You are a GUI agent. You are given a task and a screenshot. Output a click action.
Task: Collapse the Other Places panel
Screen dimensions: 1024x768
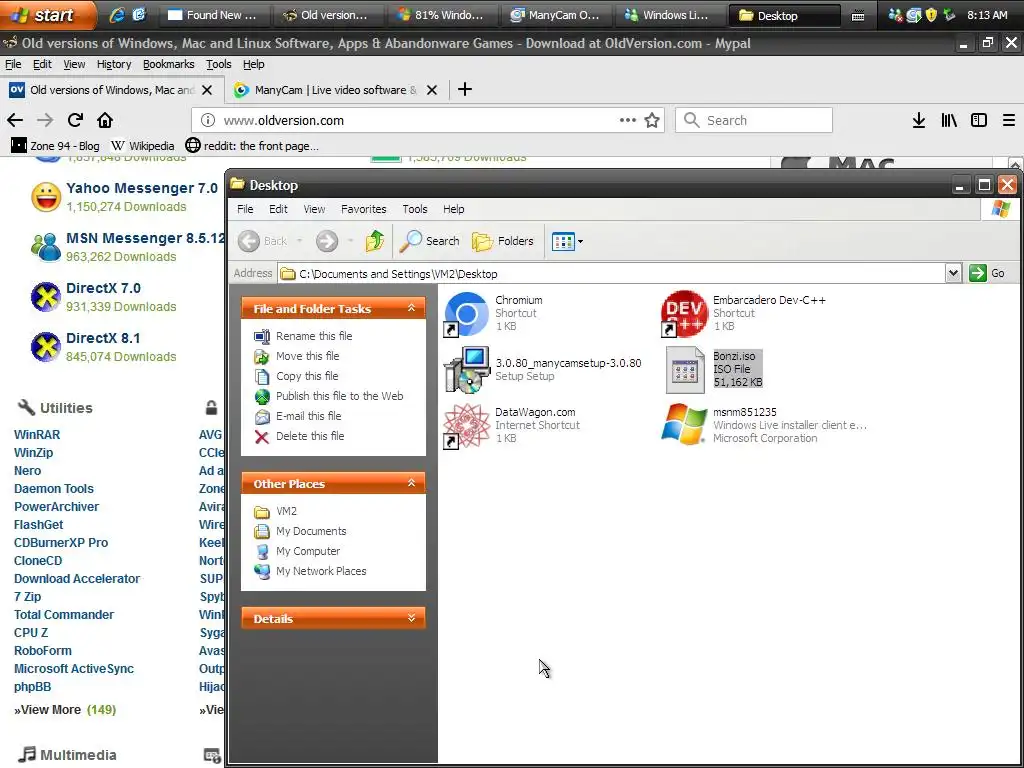click(411, 483)
